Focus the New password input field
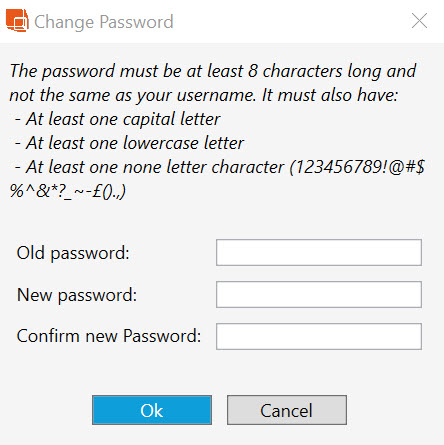The image size is (444, 445). (x=319, y=294)
